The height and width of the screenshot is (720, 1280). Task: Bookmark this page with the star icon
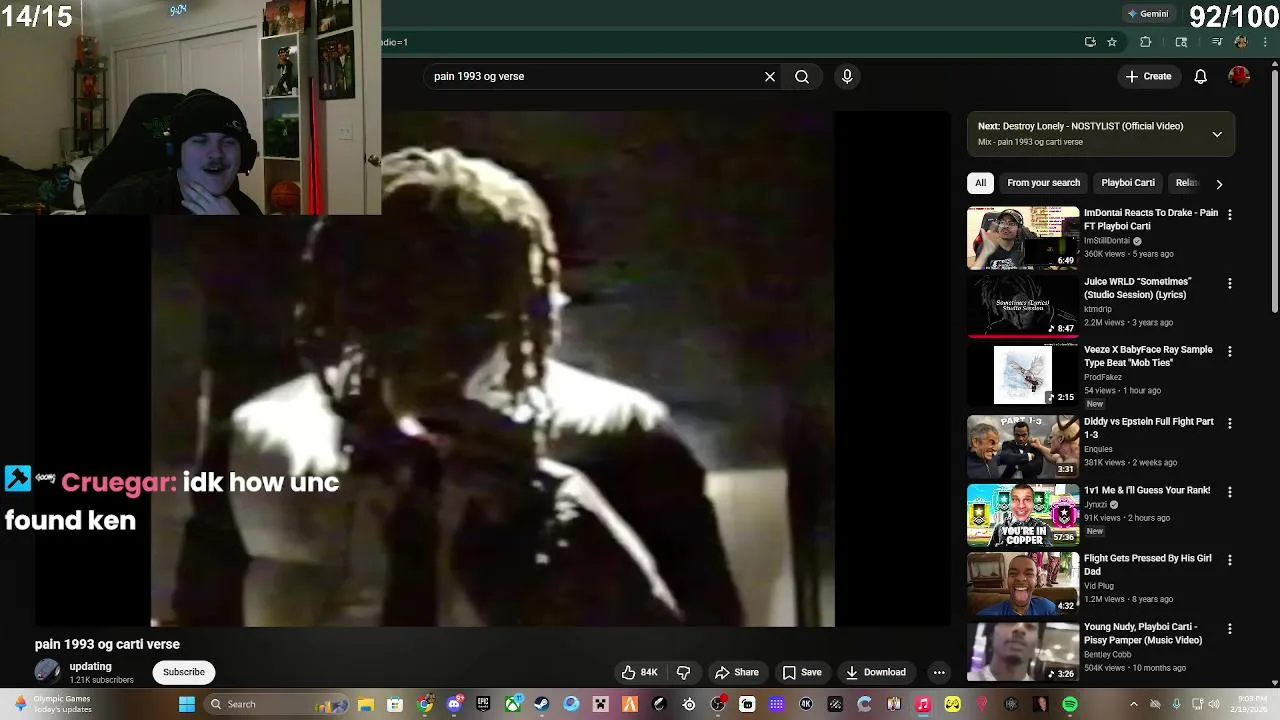coord(1112,42)
